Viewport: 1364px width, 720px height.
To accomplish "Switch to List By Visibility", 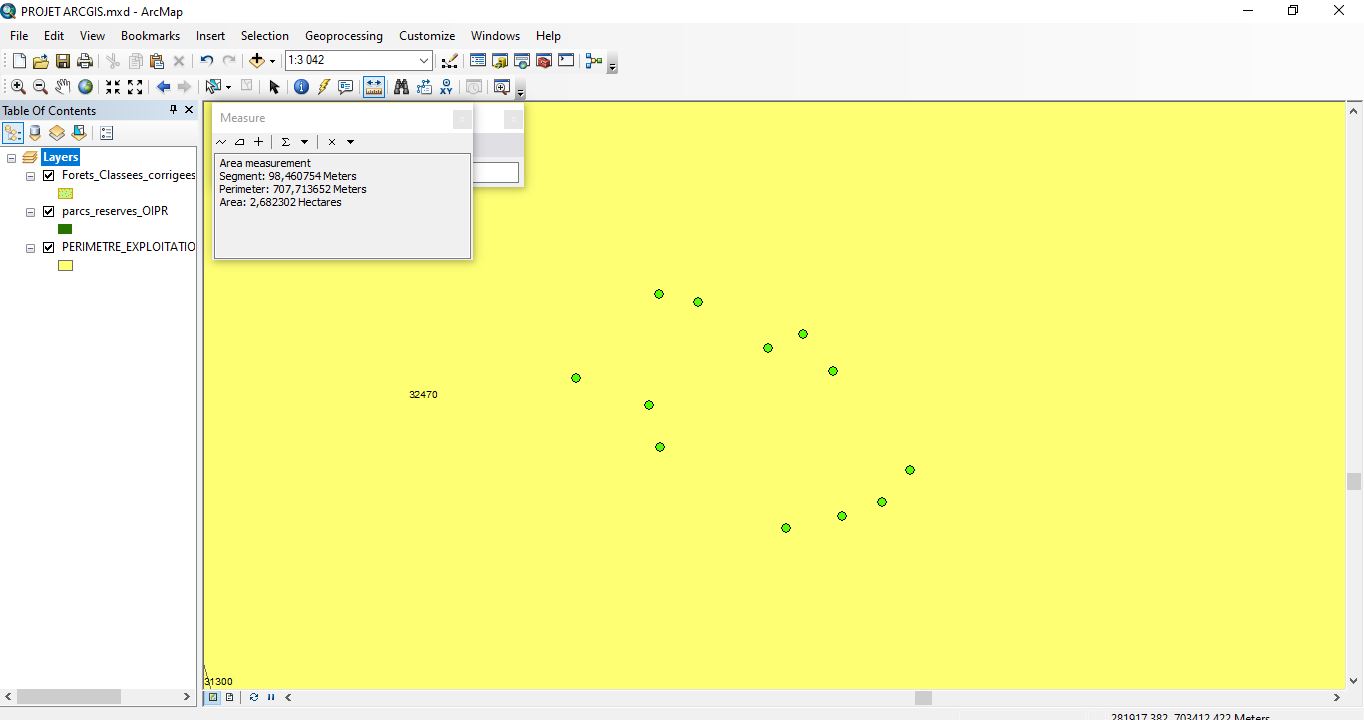I will click(x=57, y=132).
